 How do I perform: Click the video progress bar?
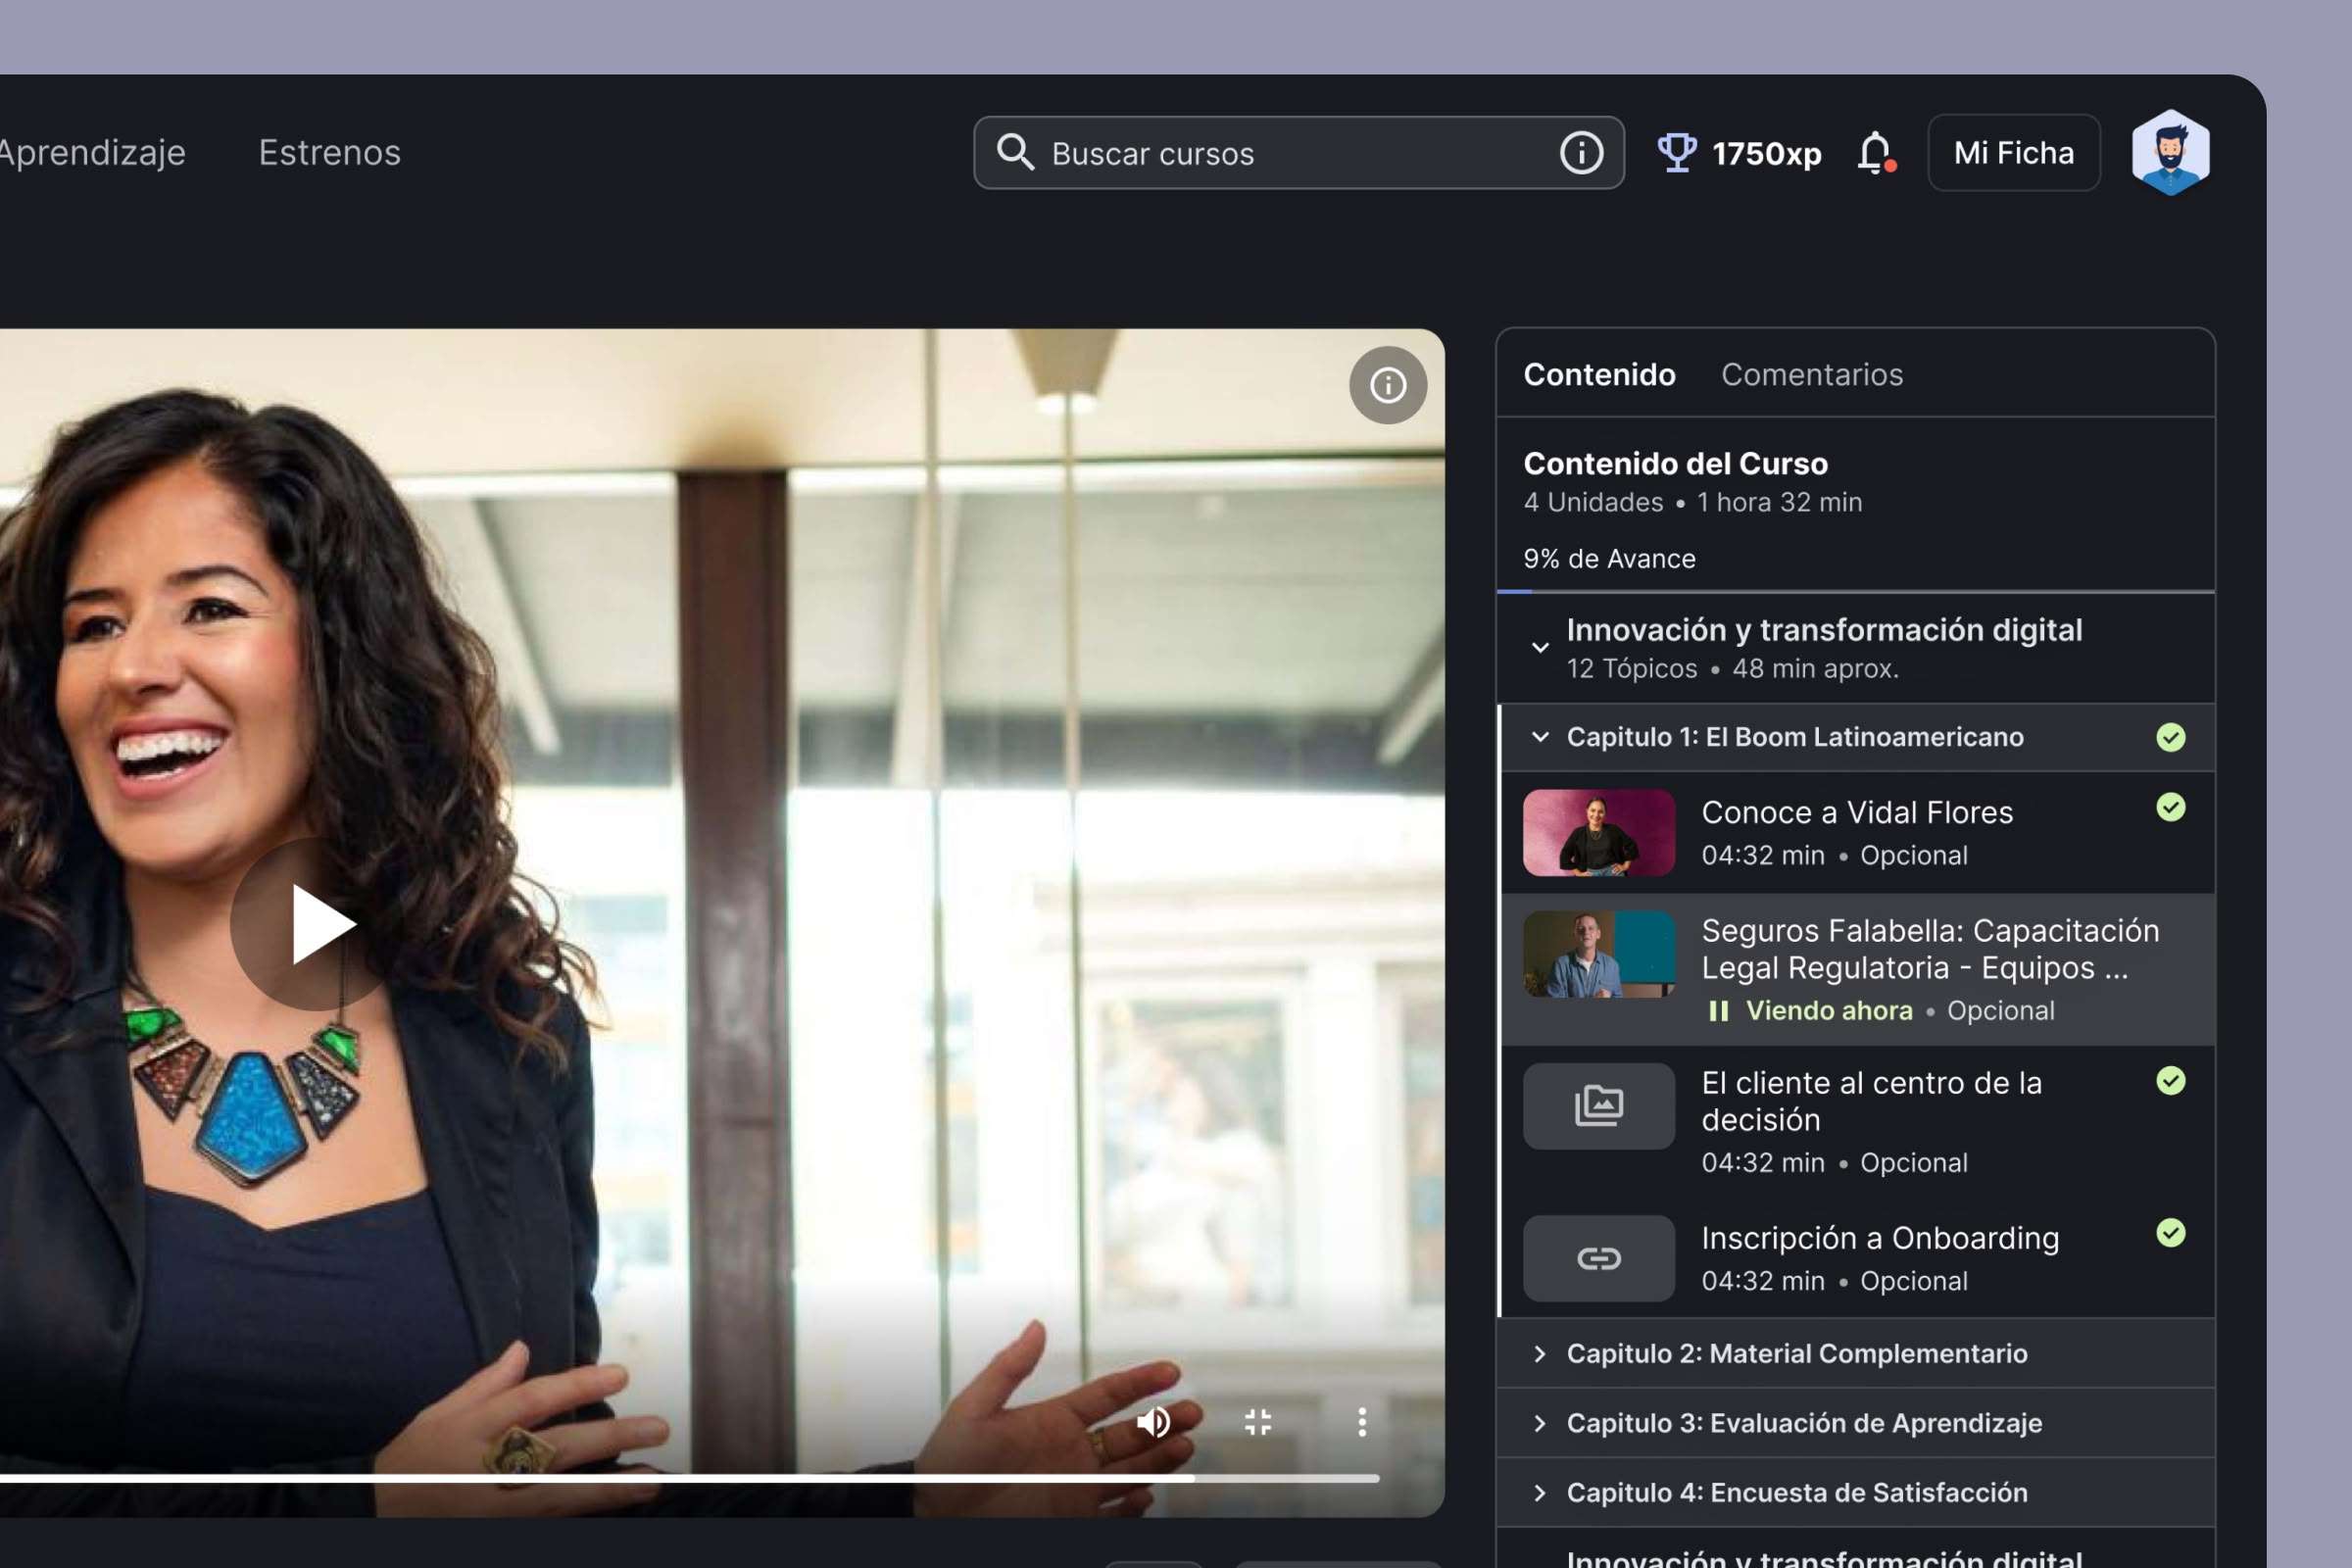tap(700, 1477)
